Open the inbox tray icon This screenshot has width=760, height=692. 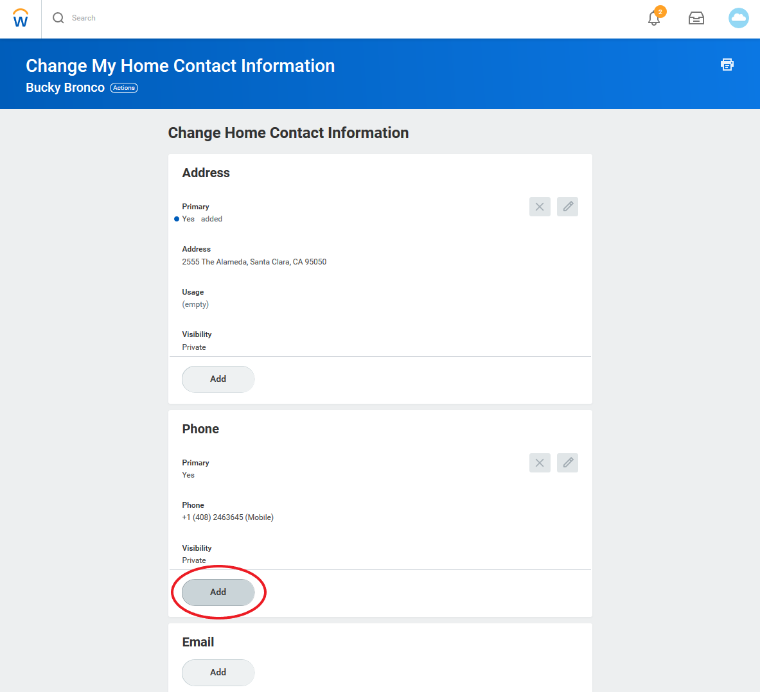(x=696, y=18)
